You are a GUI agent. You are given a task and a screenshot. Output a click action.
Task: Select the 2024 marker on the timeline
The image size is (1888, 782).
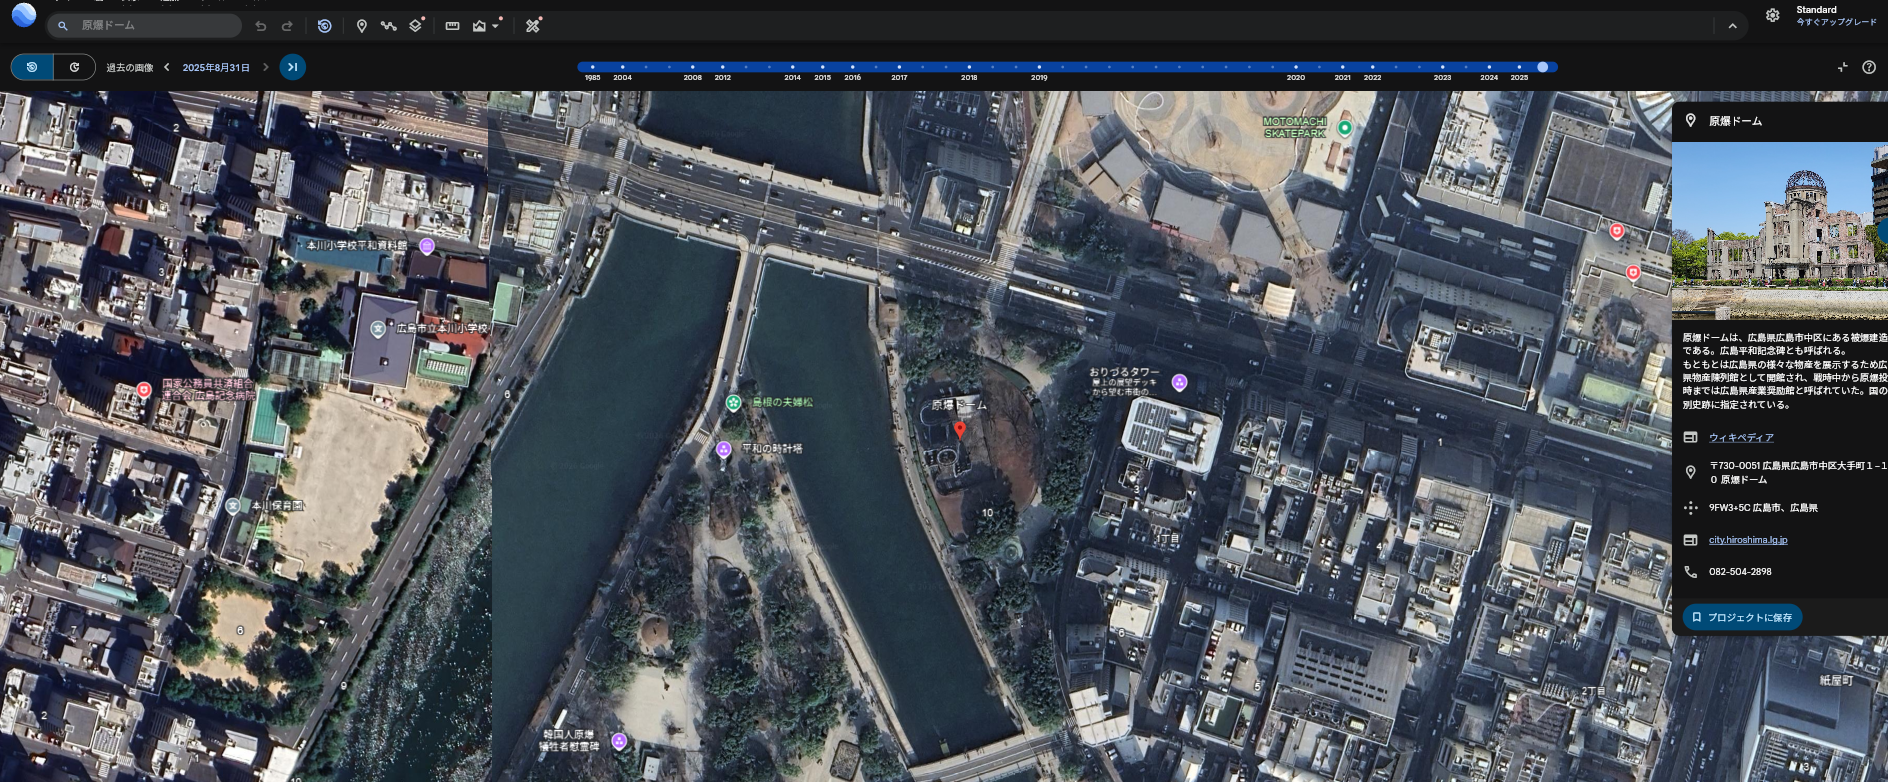tap(1489, 67)
